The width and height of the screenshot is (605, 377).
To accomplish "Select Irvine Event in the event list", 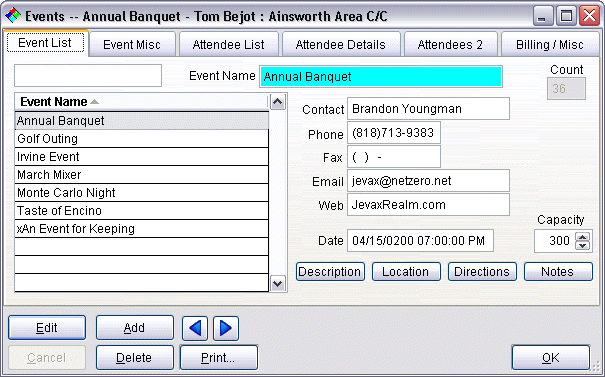I will point(141,157).
